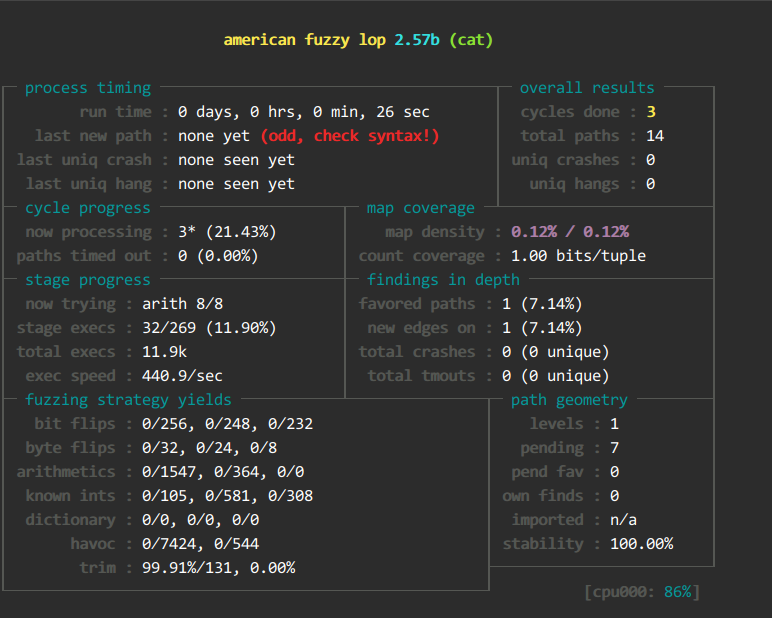
Task: Click the count coverage value '1.00 bits/tuple'
Action: pos(578,256)
